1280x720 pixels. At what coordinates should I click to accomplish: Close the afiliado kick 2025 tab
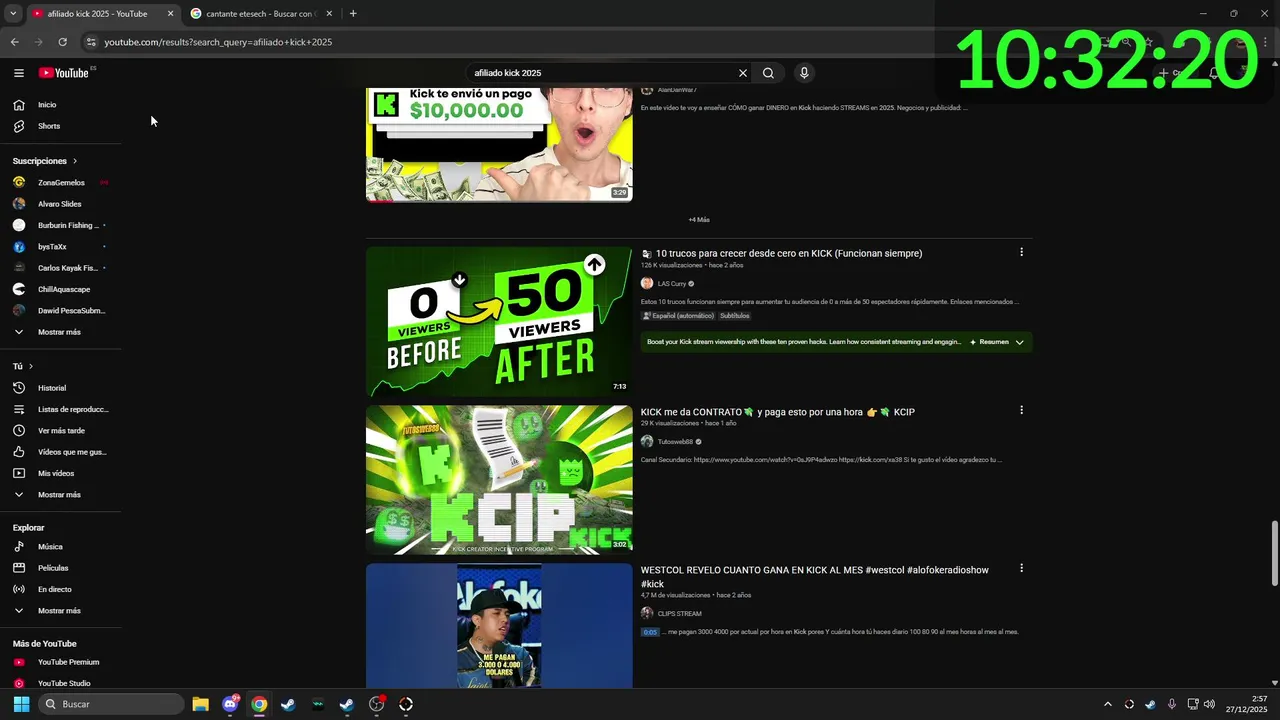(x=170, y=14)
